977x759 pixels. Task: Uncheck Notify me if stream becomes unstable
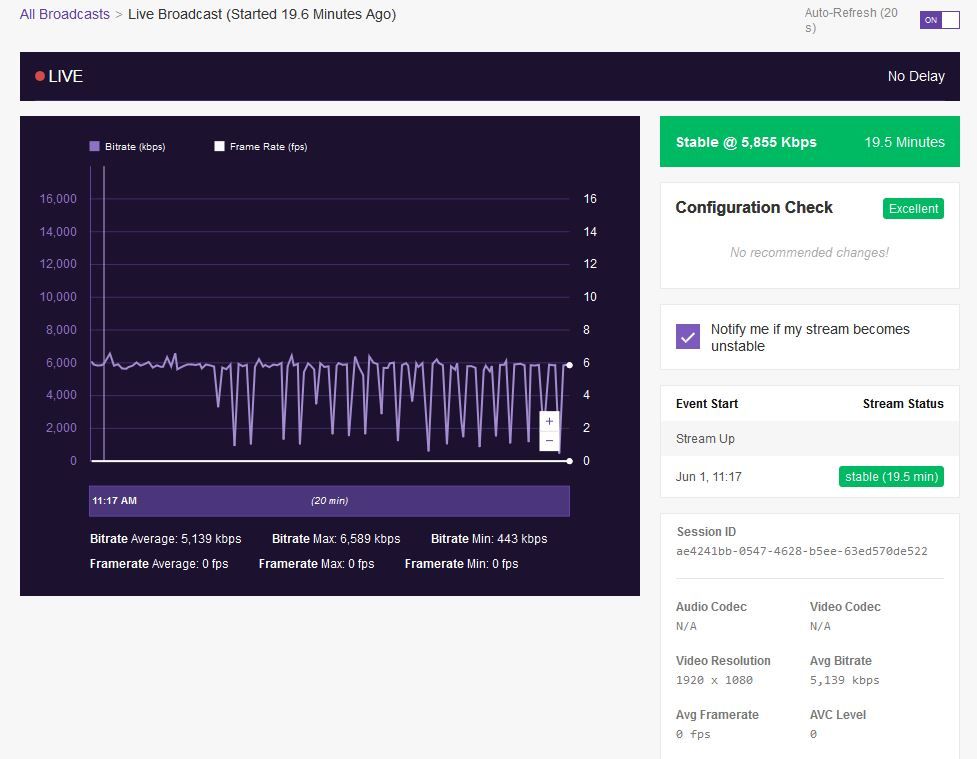[x=688, y=337]
